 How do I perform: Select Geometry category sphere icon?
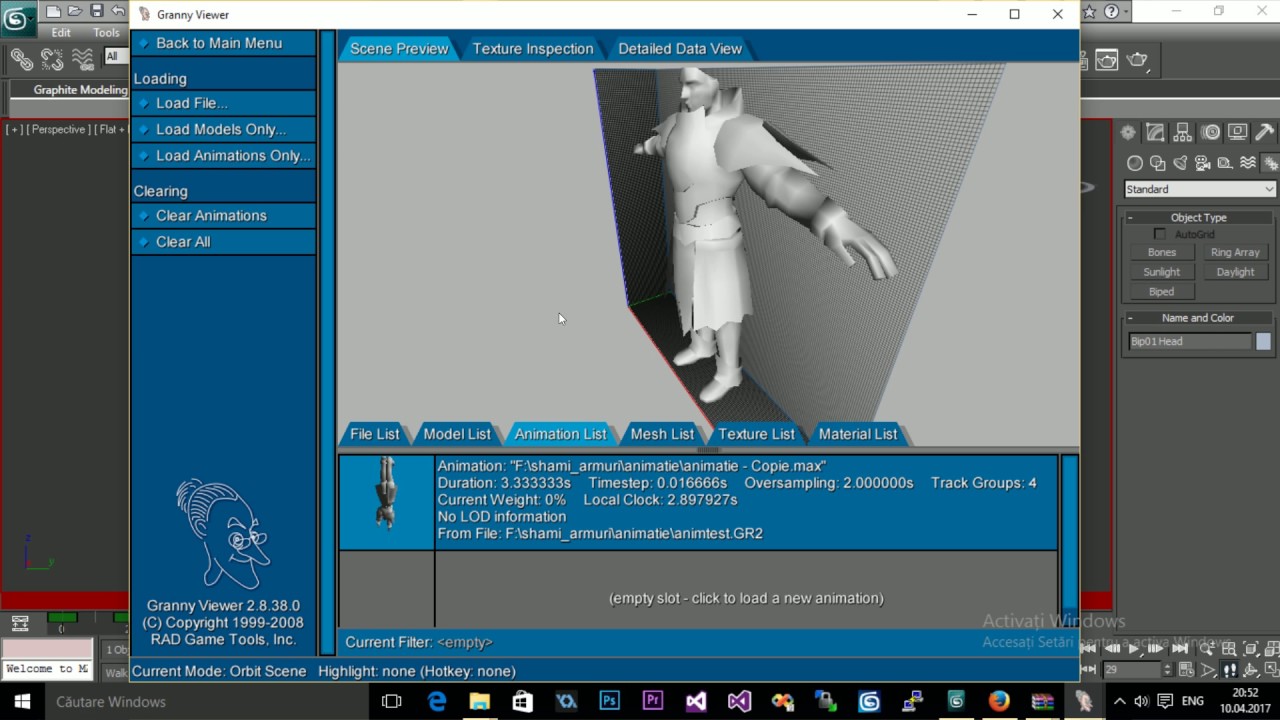[x=1135, y=163]
